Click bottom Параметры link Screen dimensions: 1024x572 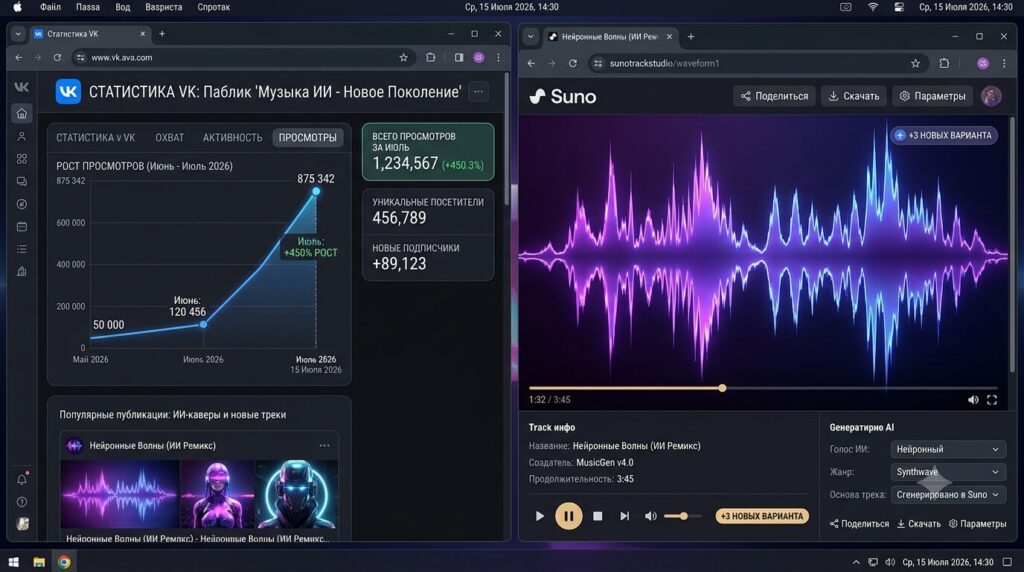[978, 524]
